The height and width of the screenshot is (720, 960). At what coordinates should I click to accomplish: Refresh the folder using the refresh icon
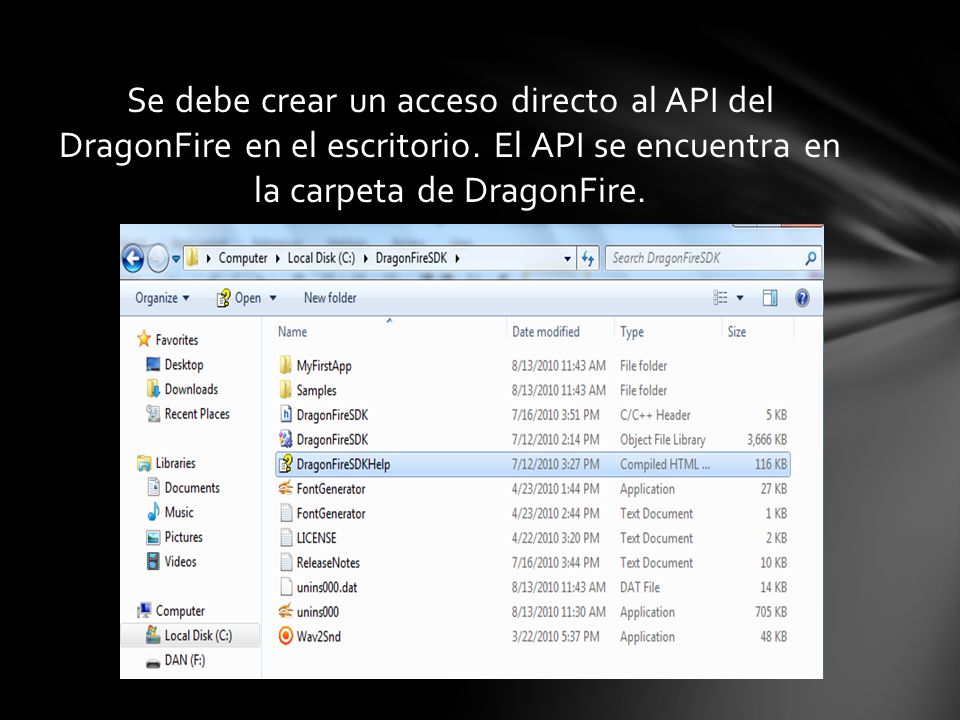[588, 258]
